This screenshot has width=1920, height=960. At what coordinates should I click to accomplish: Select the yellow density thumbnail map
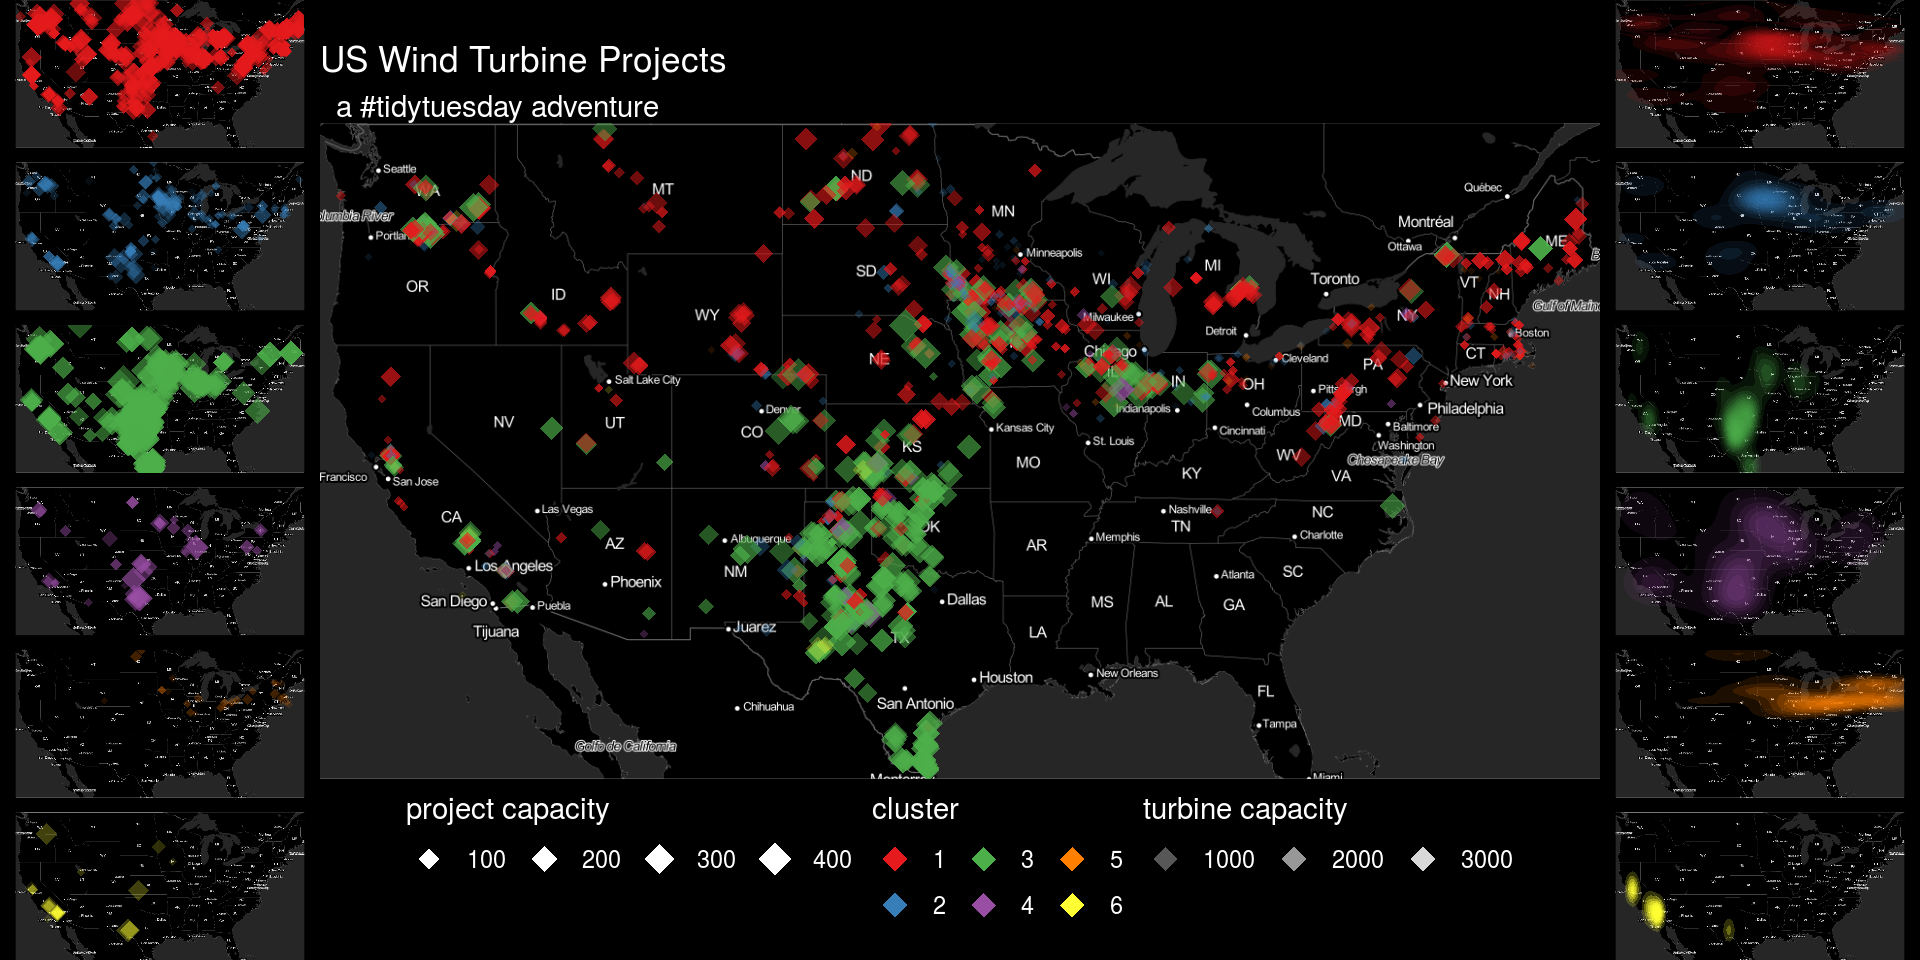coord(1760,886)
